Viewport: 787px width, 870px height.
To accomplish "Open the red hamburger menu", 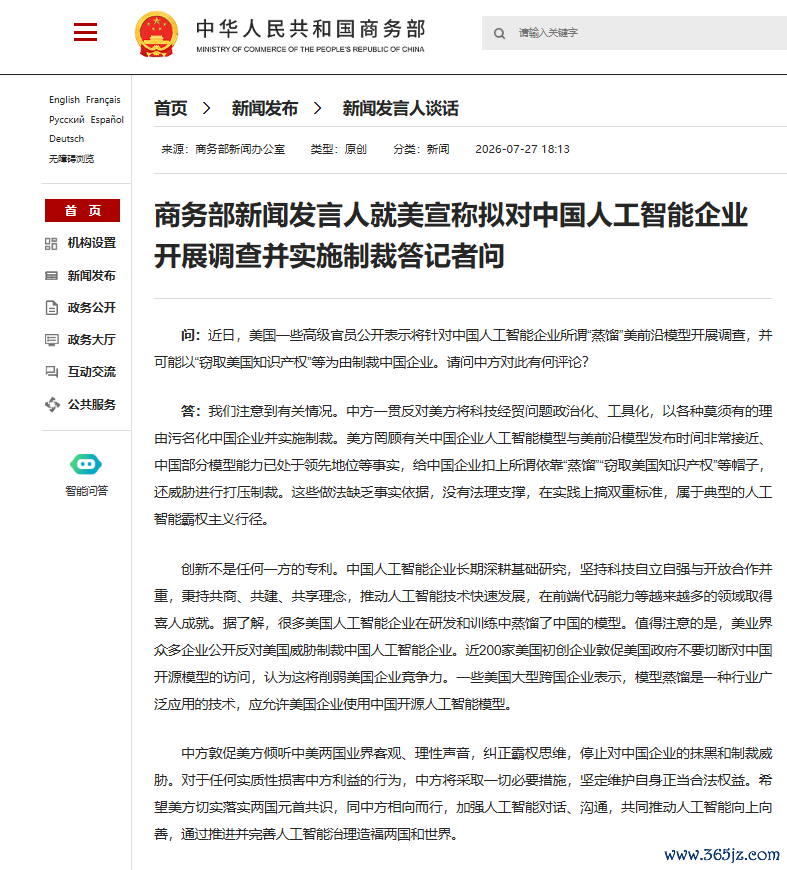I will [x=85, y=32].
